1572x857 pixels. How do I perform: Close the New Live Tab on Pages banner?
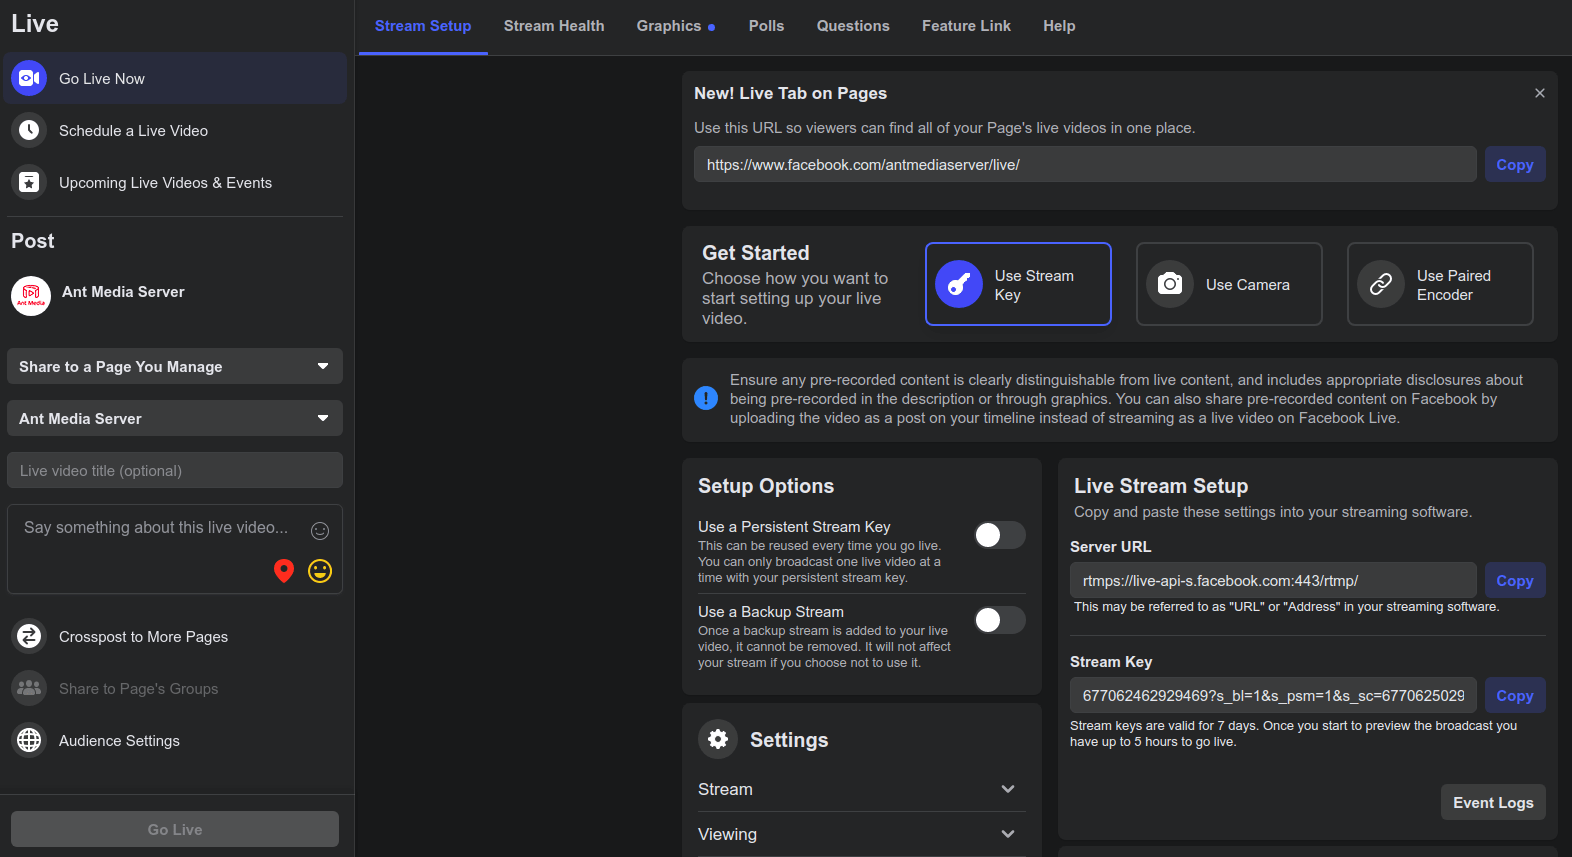point(1540,93)
